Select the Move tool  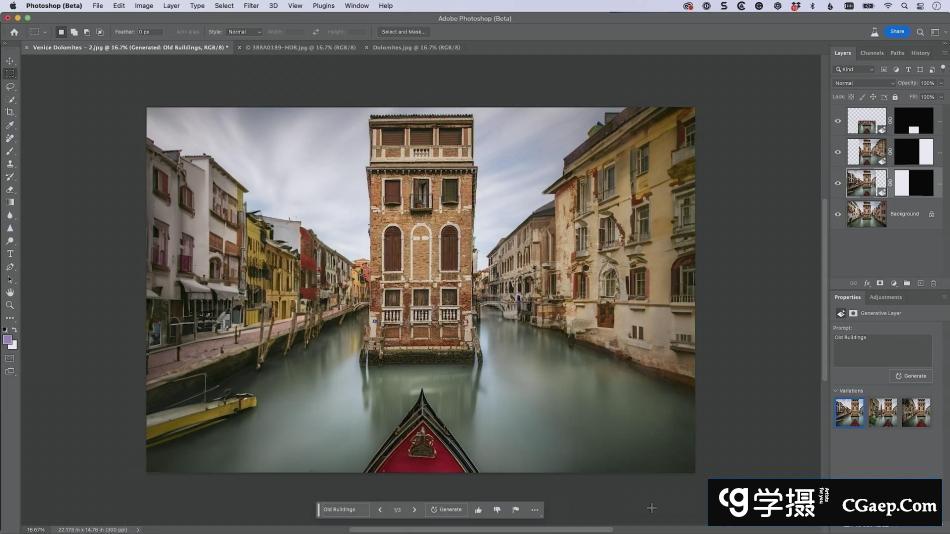[x=10, y=61]
